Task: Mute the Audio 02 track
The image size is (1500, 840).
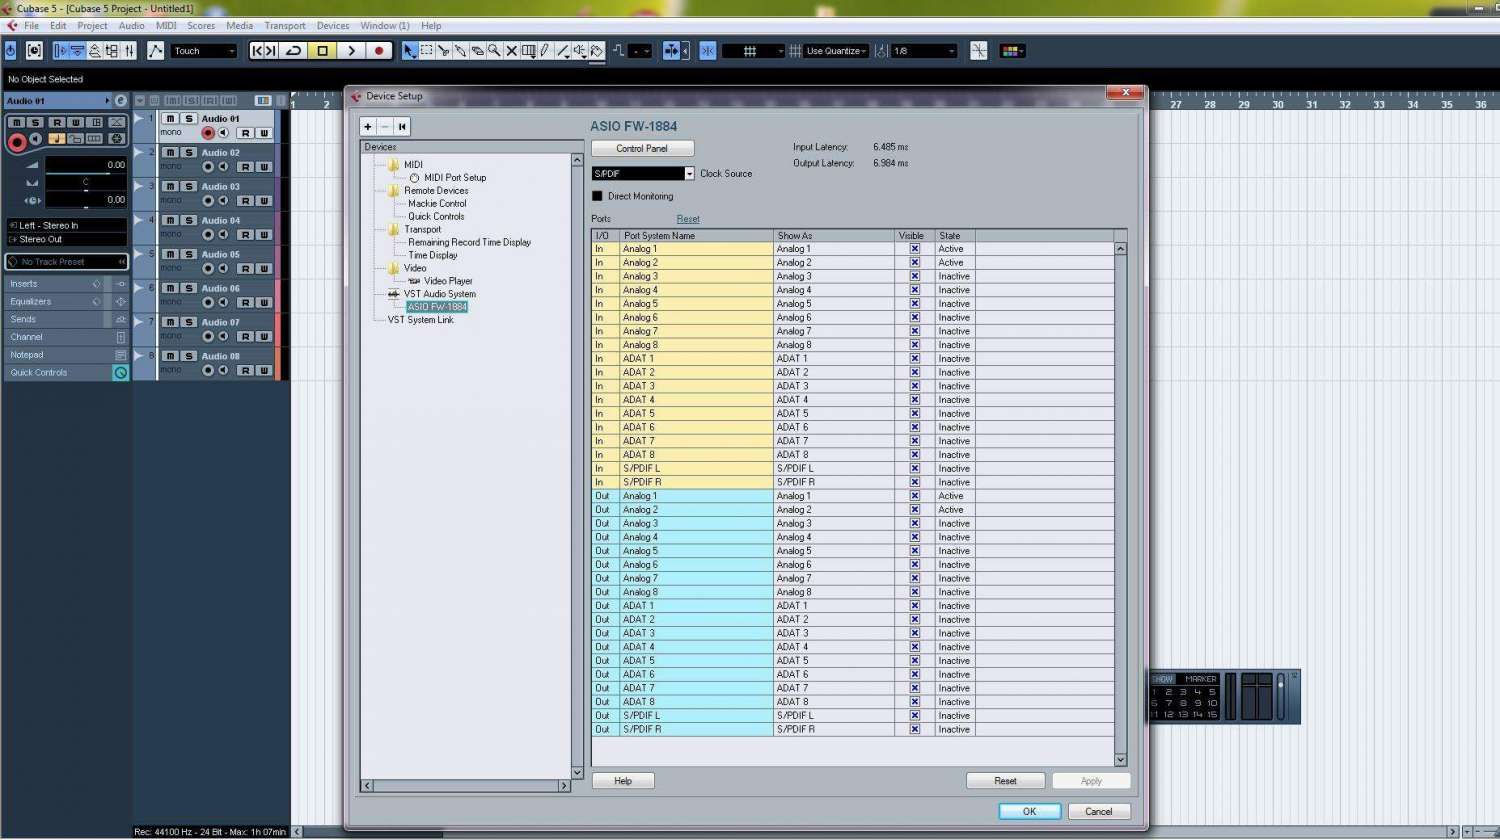Action: 171,153
